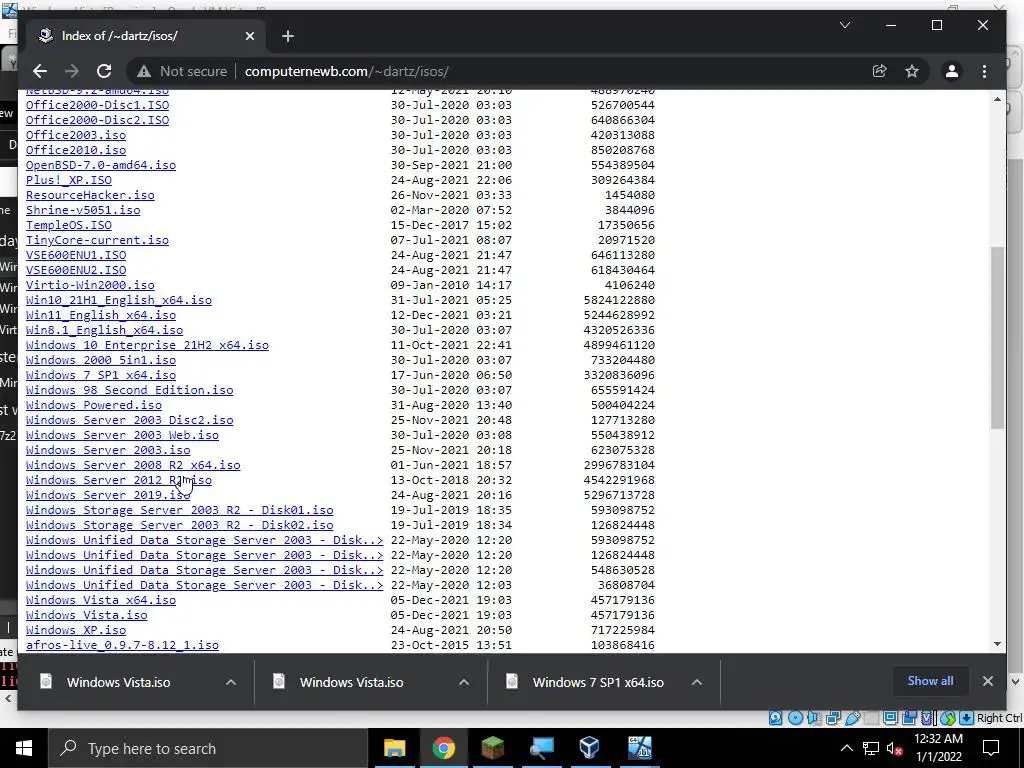
Task: Click the muted speaker volume tray icon
Action: (x=895, y=748)
